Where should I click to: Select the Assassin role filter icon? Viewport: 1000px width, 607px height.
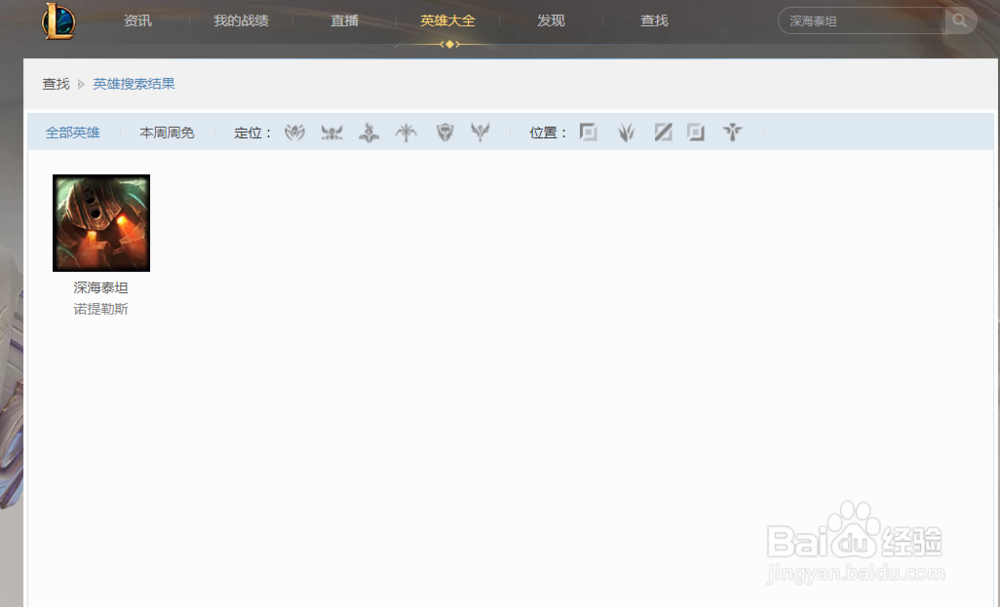pos(331,132)
